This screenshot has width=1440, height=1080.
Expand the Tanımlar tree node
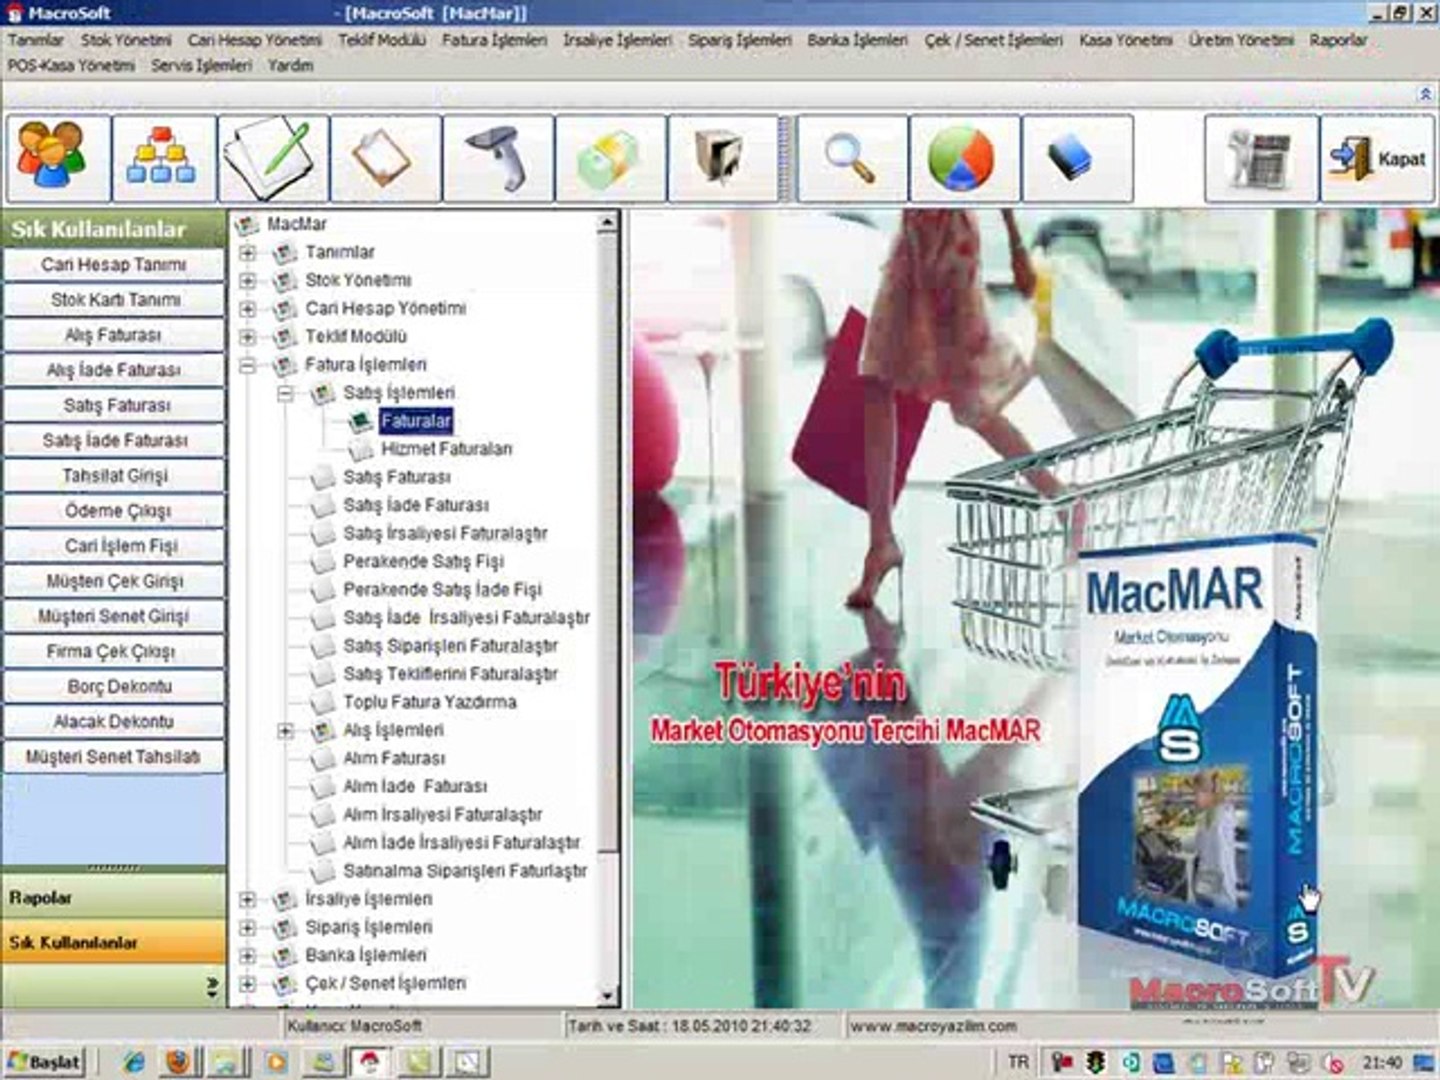coord(248,253)
